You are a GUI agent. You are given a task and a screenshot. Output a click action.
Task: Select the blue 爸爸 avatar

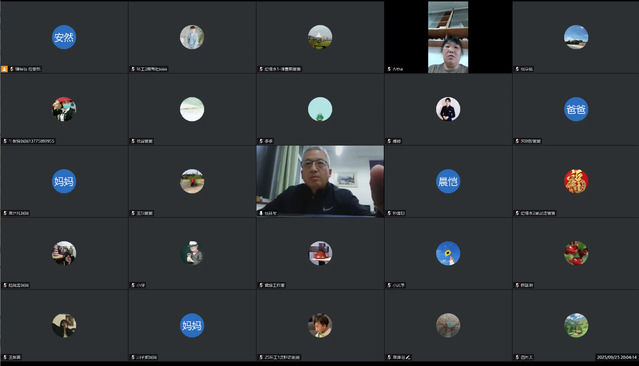tap(576, 109)
